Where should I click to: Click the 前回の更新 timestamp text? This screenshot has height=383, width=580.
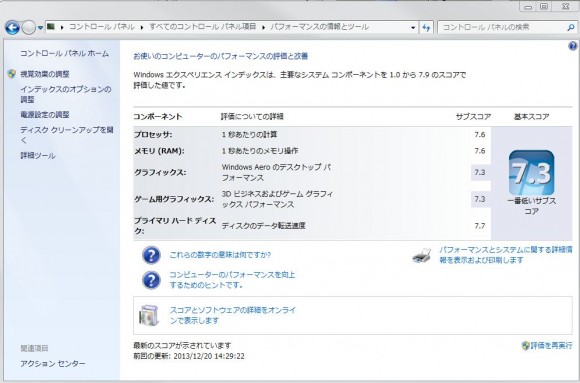189,356
